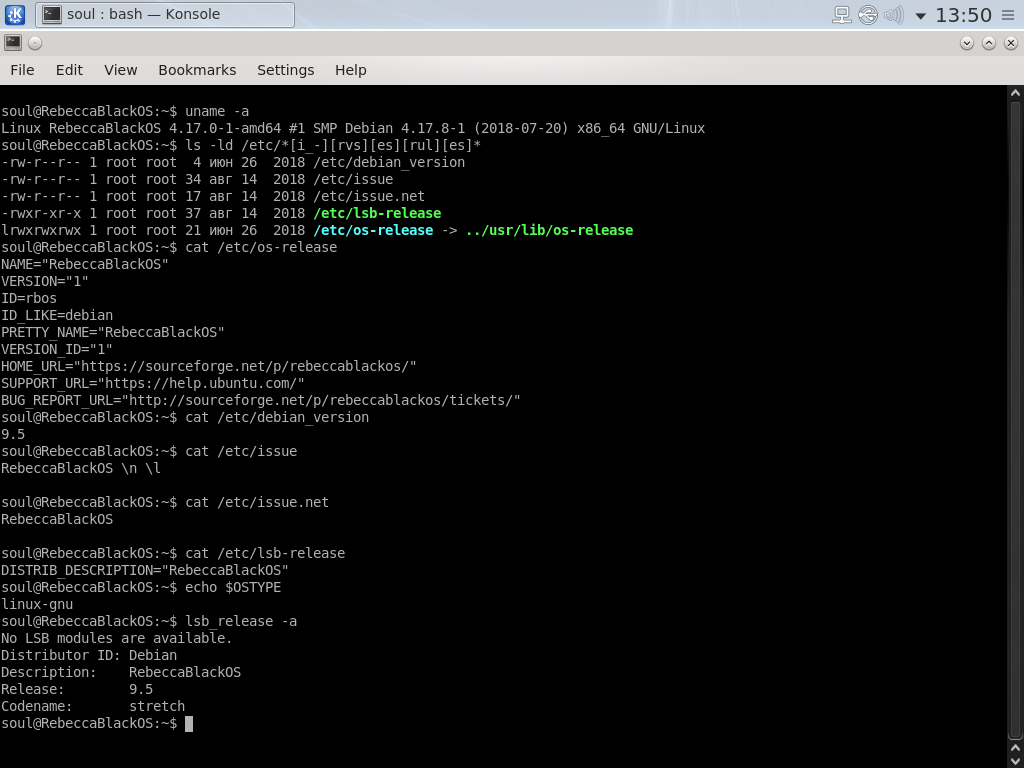This screenshot has width=1024, height=768.
Task: Click the ../usr/lib/os-release link target
Action: 549,230
